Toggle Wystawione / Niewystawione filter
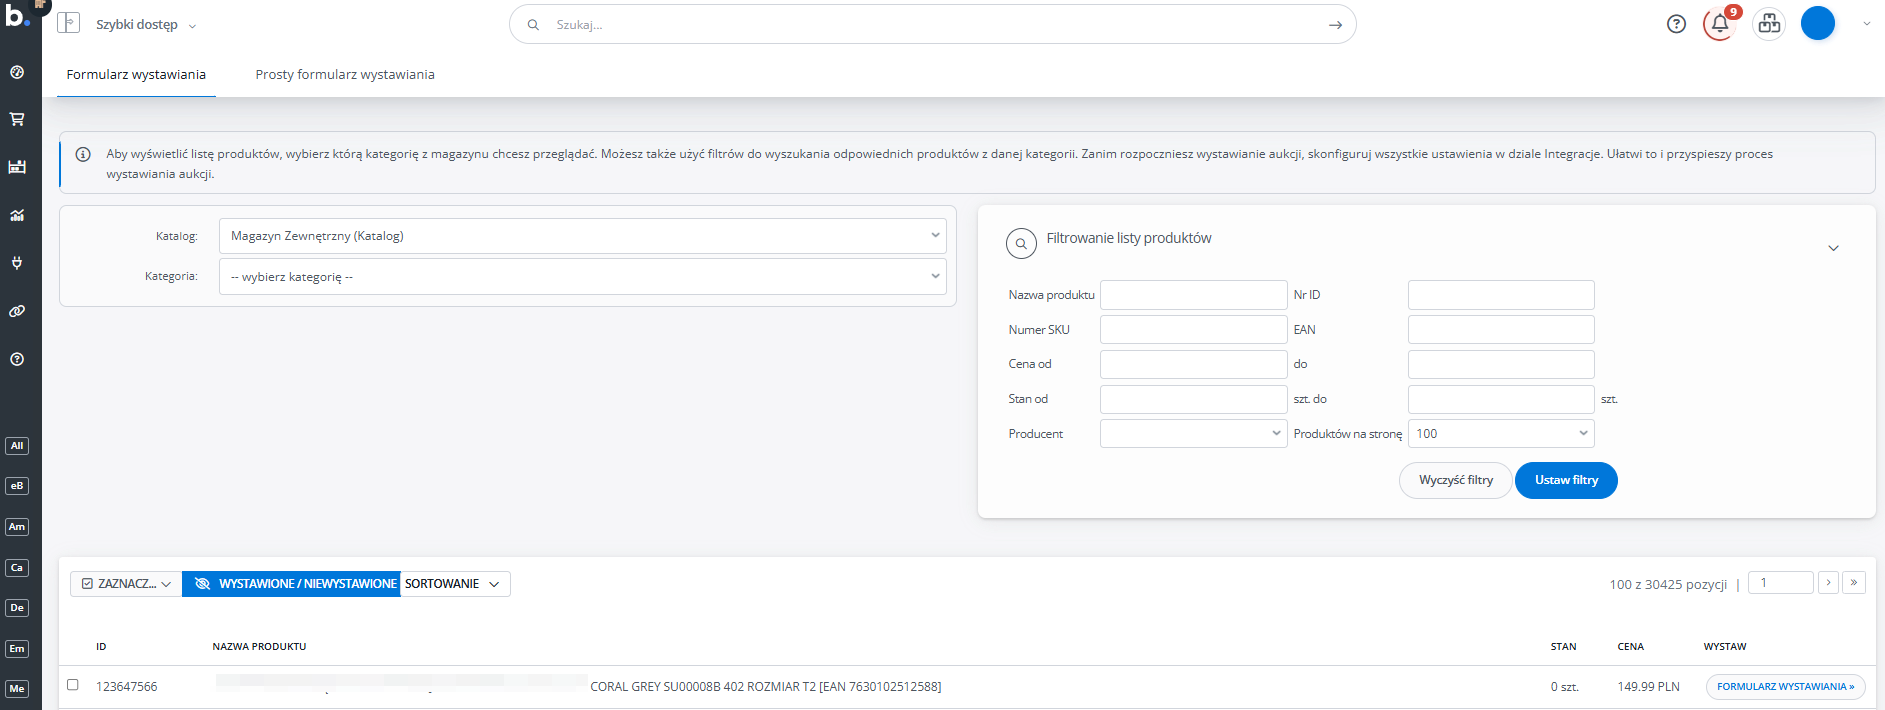This screenshot has height=710, width=1885. coord(291,584)
